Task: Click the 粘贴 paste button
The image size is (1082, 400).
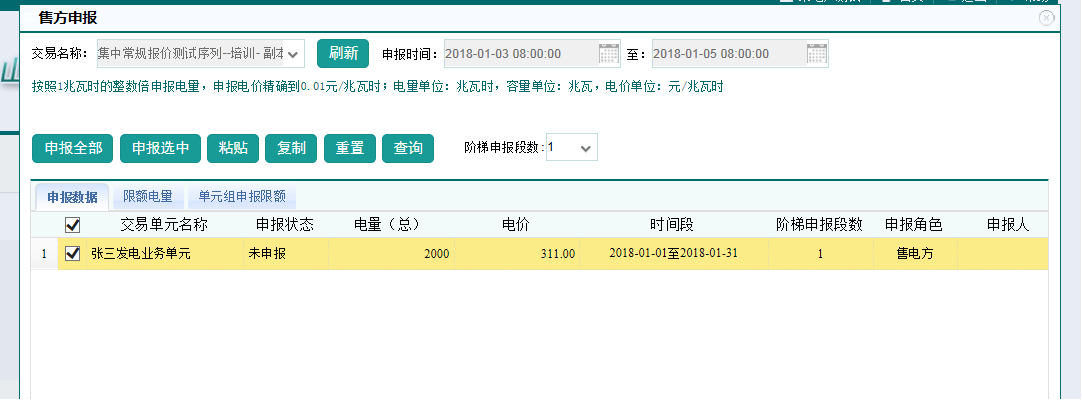Action: pos(233,148)
